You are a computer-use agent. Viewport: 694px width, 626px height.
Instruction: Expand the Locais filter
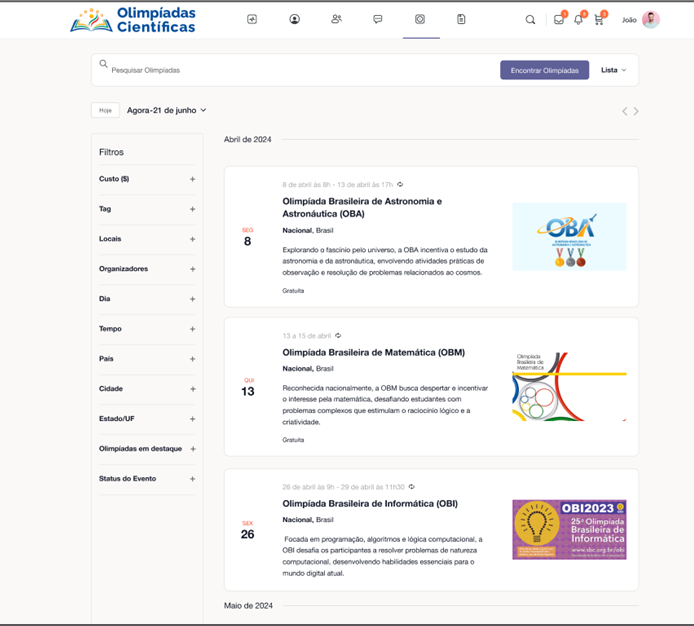pyautogui.click(x=147, y=239)
